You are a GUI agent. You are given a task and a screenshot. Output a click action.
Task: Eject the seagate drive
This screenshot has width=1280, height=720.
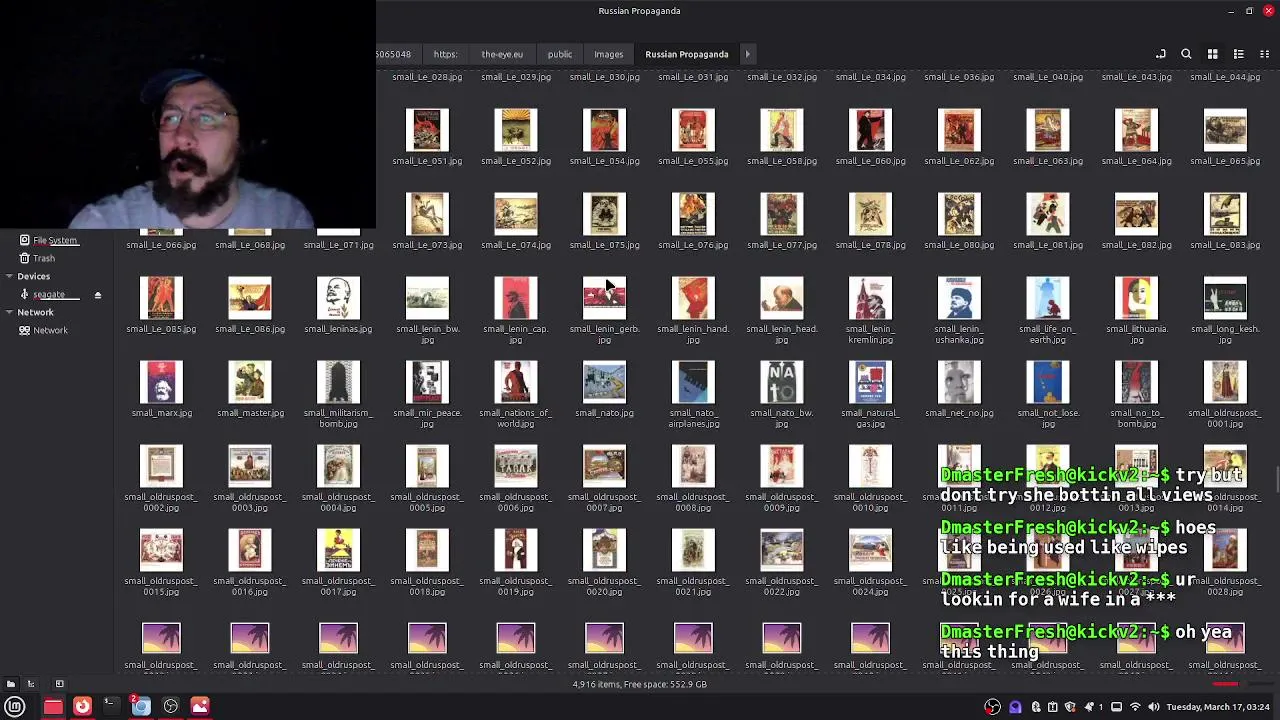pyautogui.click(x=98, y=295)
